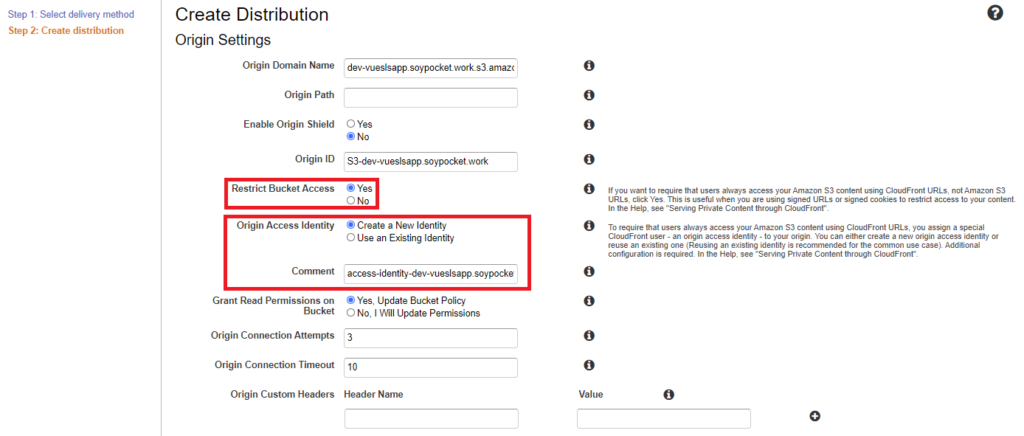Click info icon beside the Value header
Screen dimensions: 1024x436
tap(669, 395)
